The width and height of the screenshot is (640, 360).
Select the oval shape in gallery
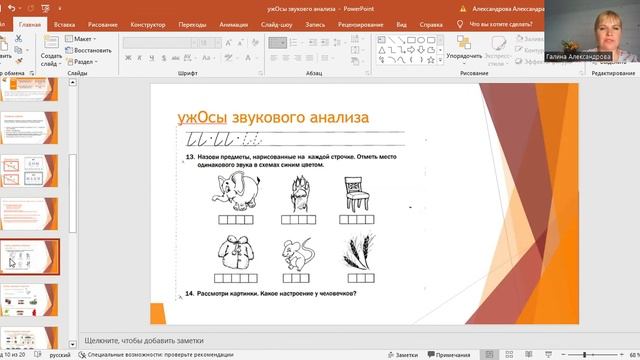[x=421, y=40]
